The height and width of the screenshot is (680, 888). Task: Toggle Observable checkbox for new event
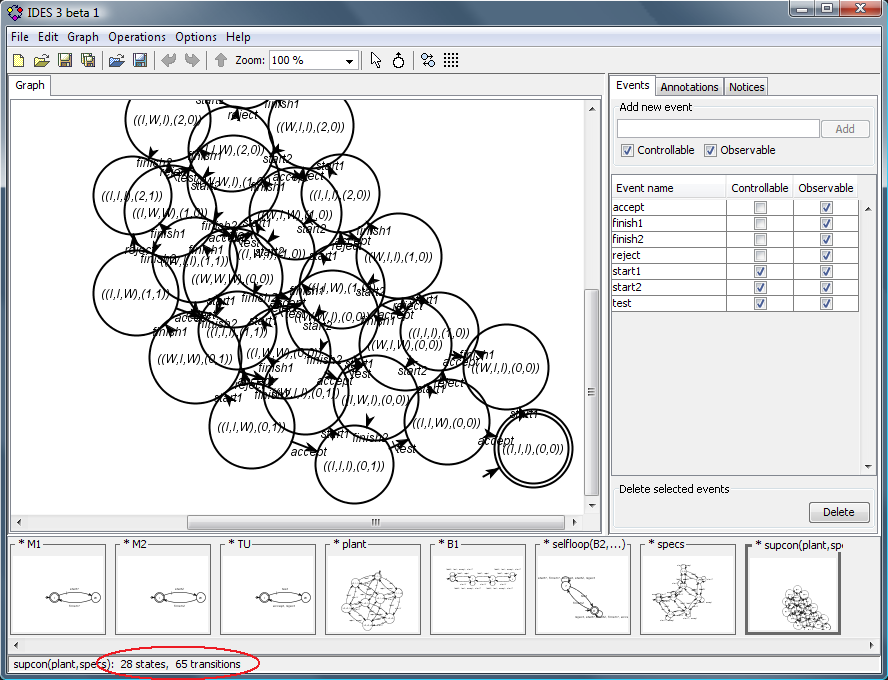[x=710, y=151]
